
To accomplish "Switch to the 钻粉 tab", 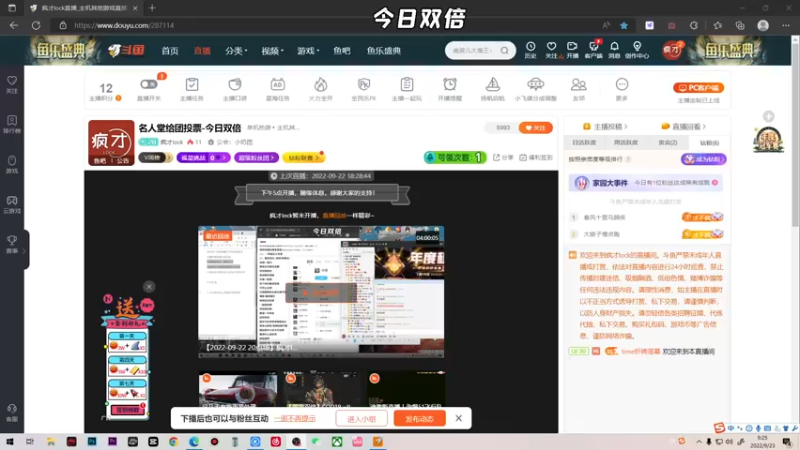I will point(709,143).
